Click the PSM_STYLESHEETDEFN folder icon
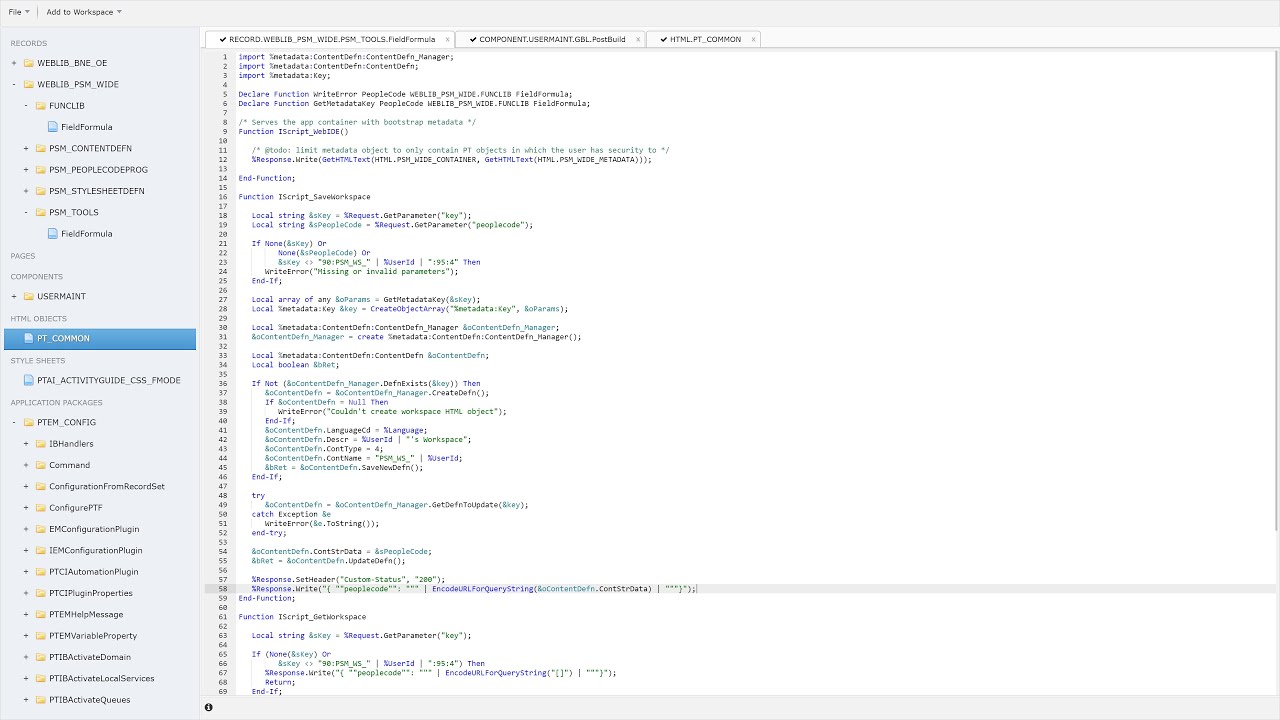Screen dimensions: 1280x720 (x=40, y=191)
